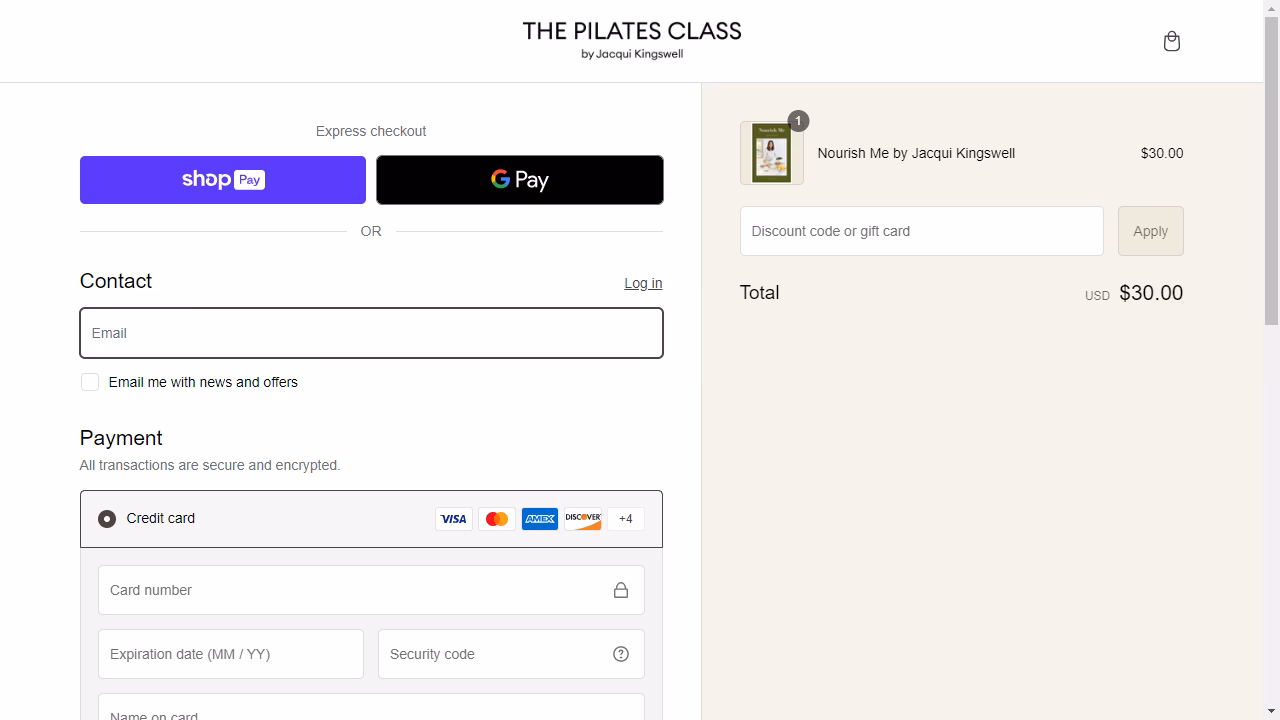Click the Nourish Me product thumbnail
1280x720 pixels.
tap(772, 152)
